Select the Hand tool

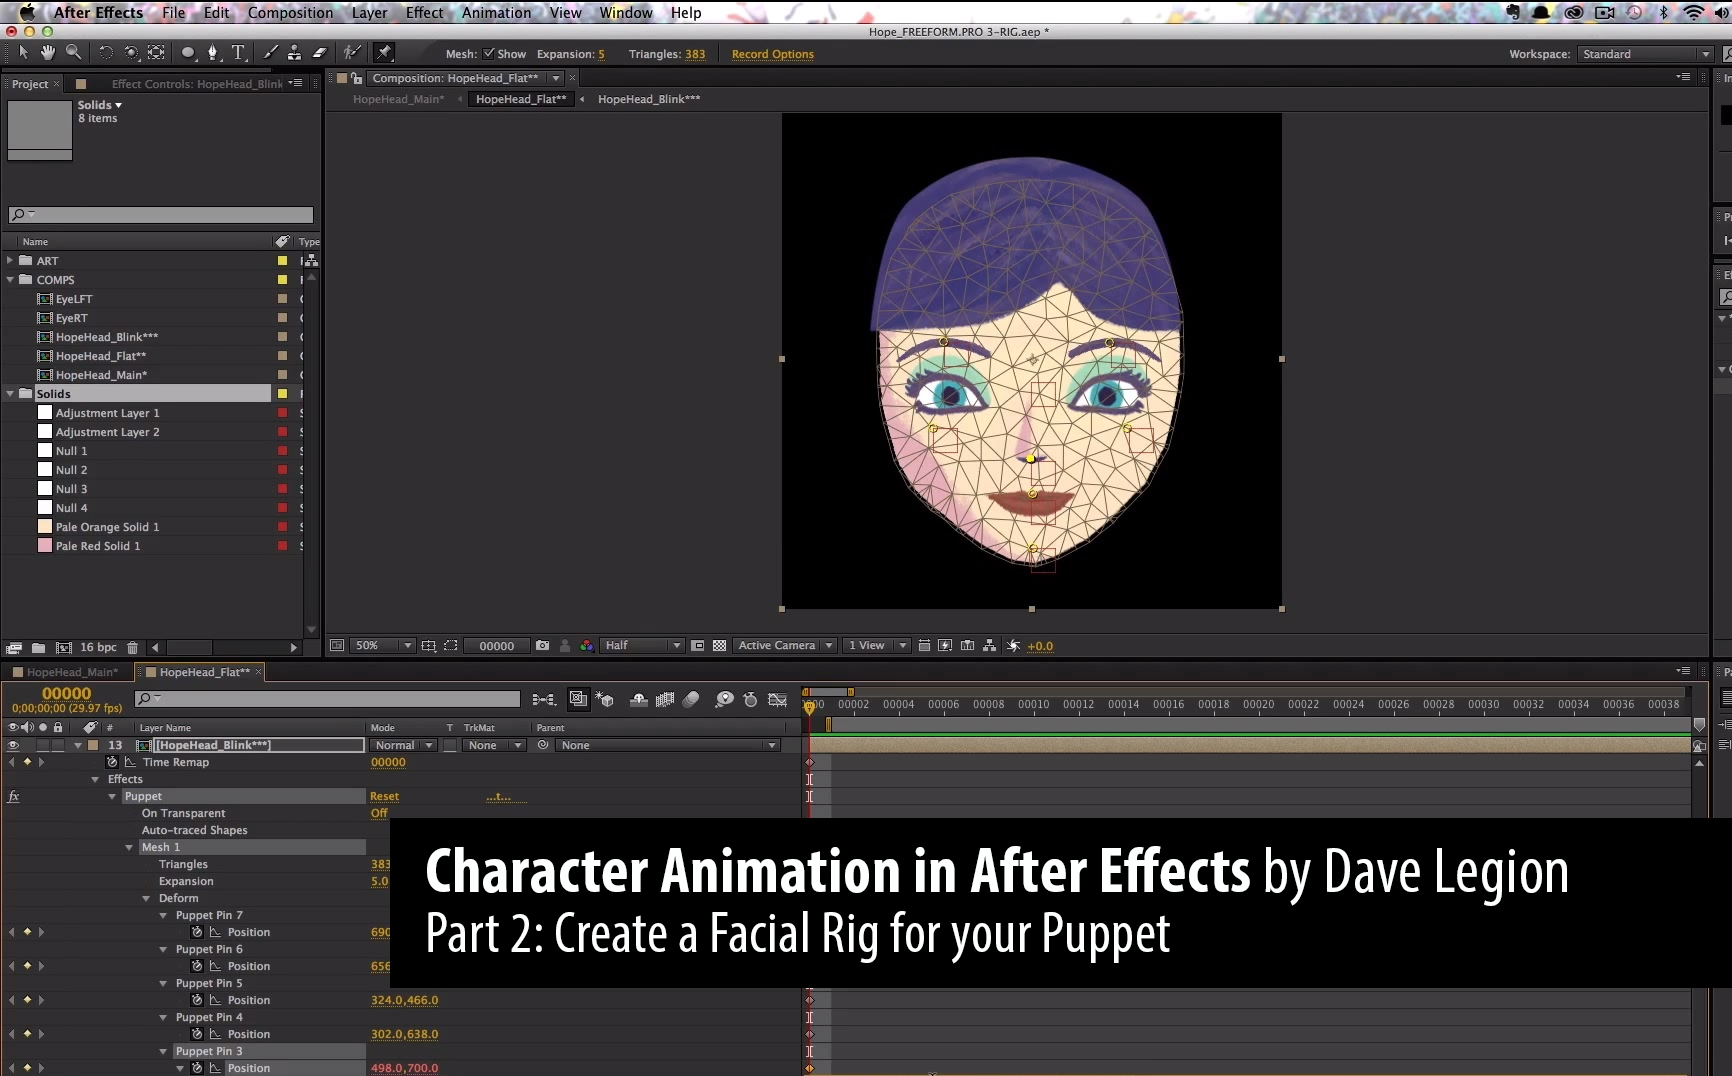(x=47, y=52)
